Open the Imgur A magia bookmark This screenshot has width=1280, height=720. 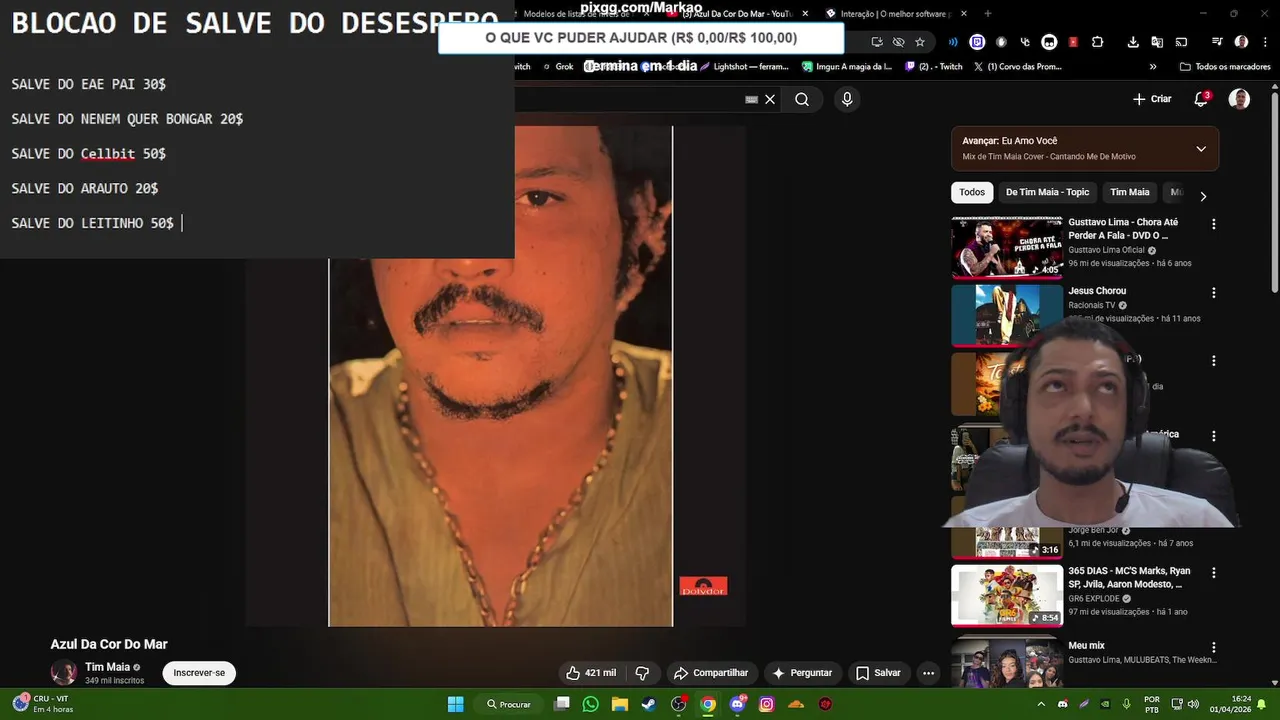point(848,67)
